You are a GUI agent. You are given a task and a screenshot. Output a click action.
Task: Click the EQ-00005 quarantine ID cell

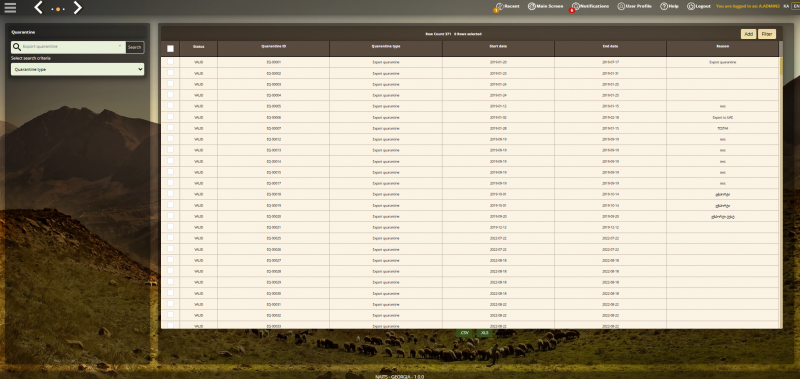[x=273, y=106]
